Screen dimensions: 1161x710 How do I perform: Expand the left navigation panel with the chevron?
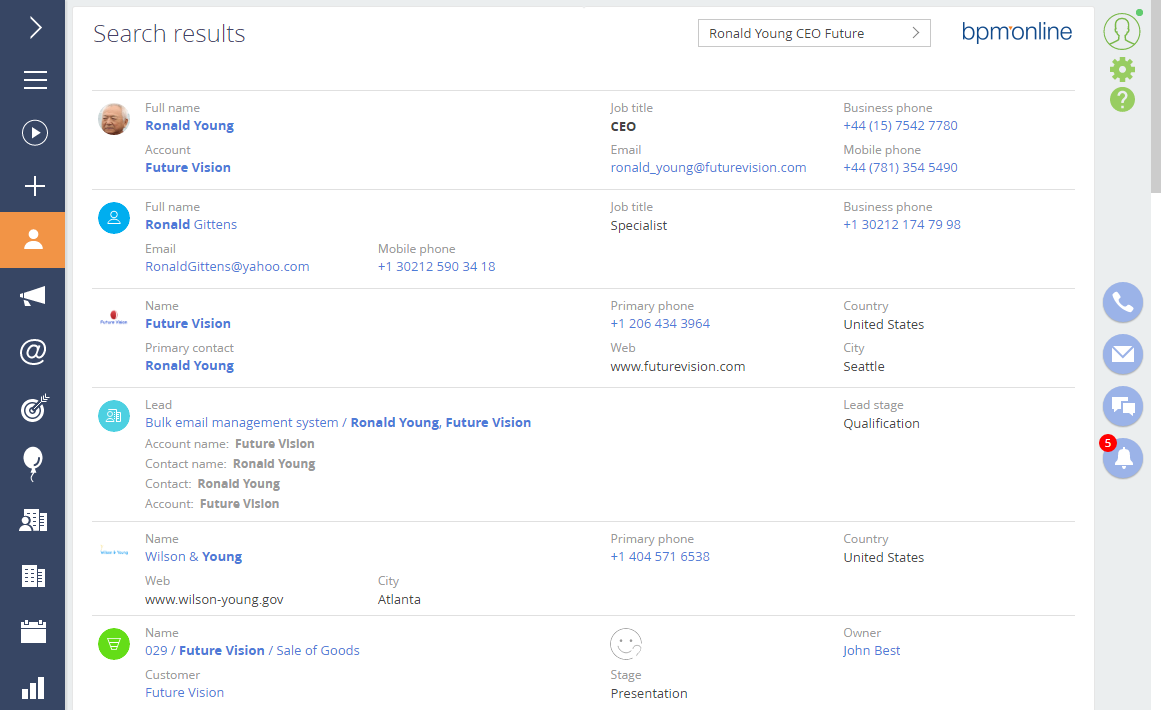point(35,28)
